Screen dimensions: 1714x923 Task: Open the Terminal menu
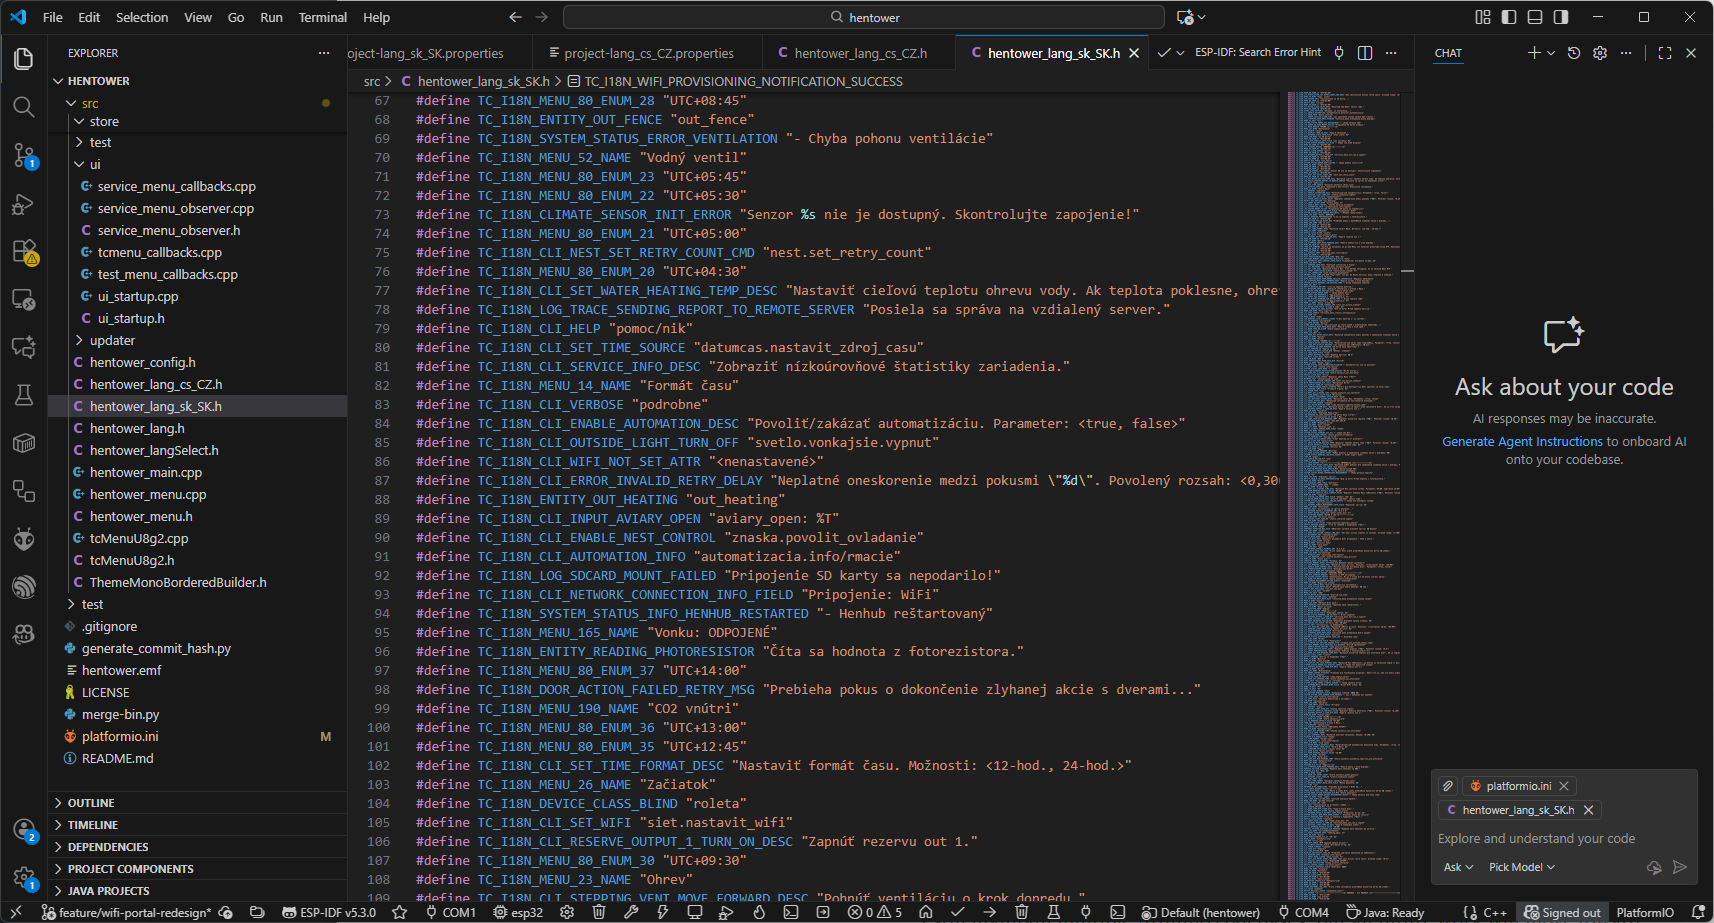tap(322, 17)
